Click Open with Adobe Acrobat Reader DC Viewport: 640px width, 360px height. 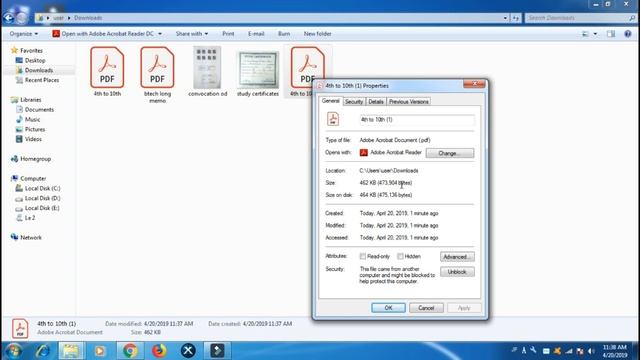pyautogui.click(x=103, y=34)
